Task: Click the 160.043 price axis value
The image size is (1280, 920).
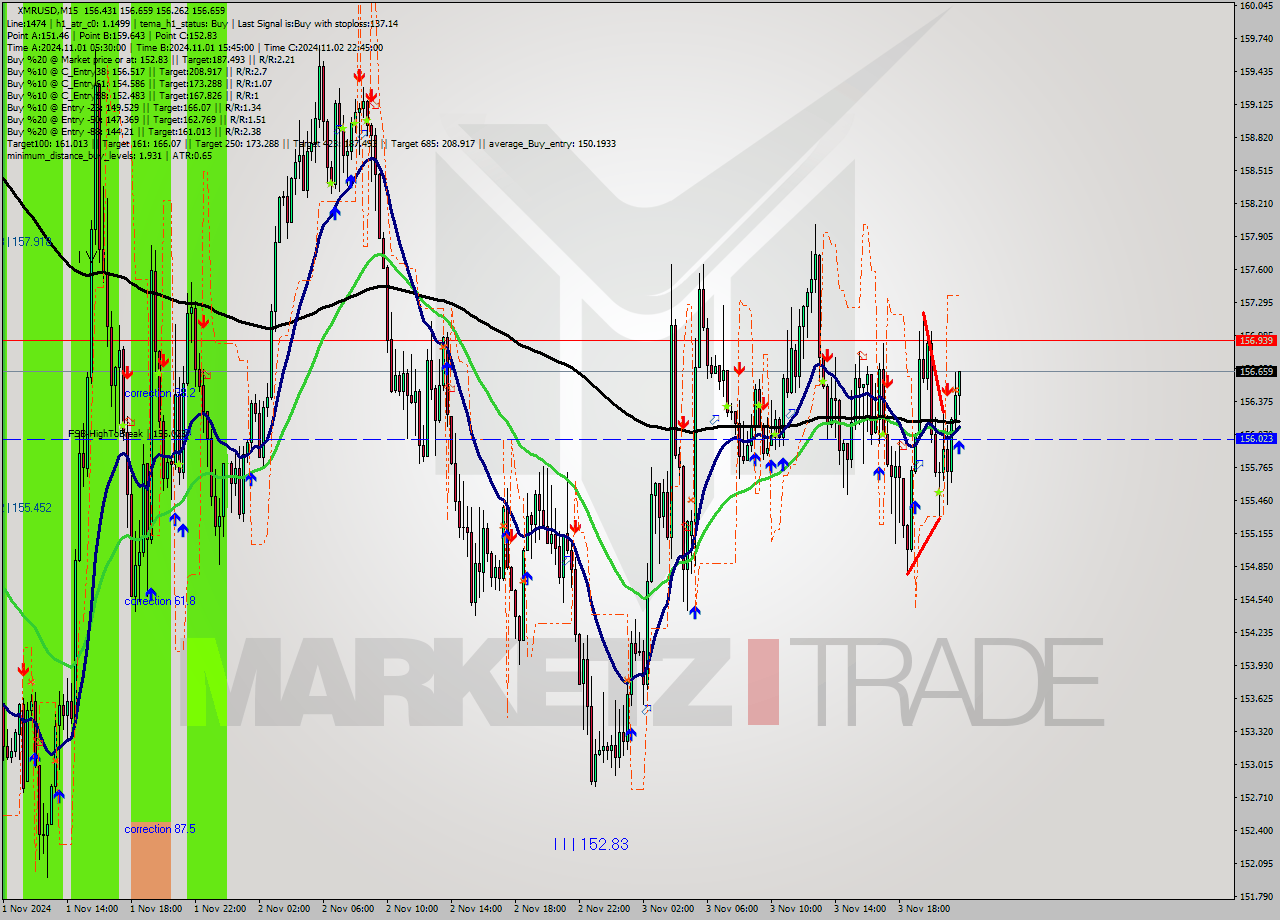Action: 1256,6
